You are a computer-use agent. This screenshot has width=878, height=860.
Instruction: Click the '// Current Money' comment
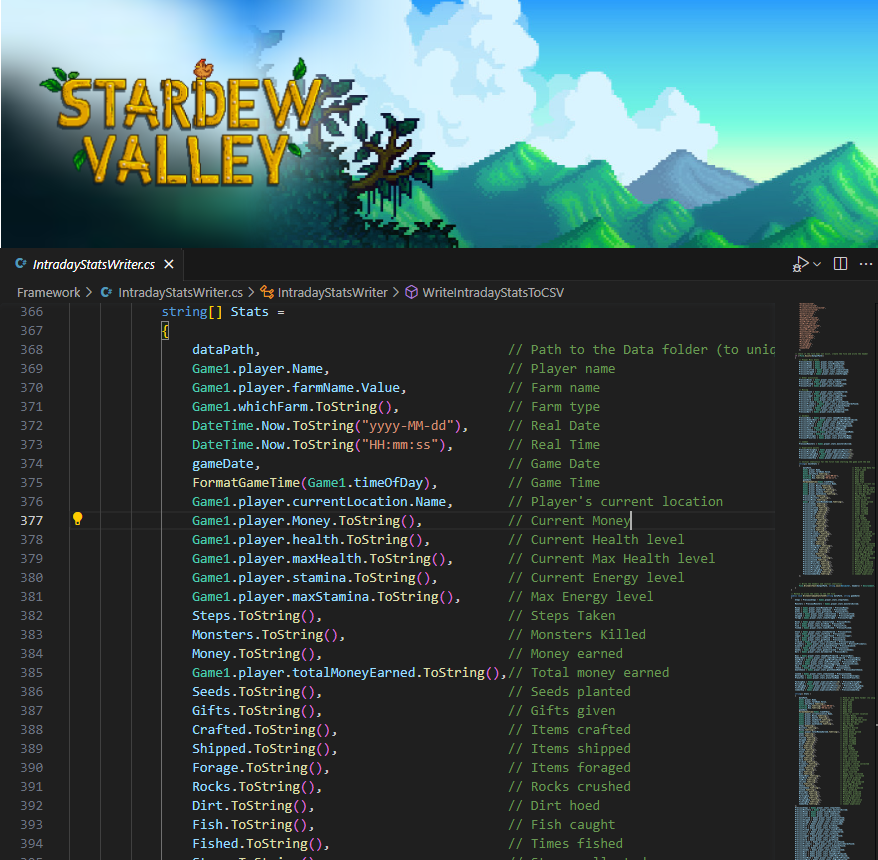coord(569,521)
